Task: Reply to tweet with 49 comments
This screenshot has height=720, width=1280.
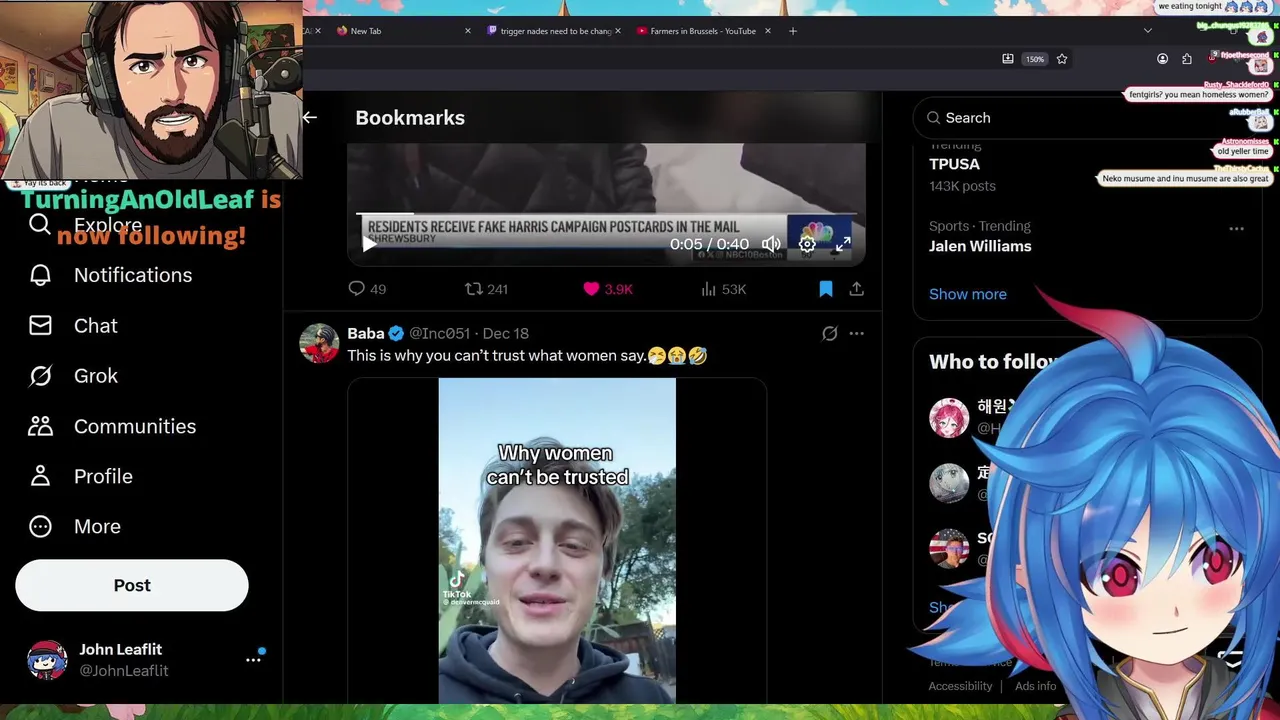Action: 366,289
